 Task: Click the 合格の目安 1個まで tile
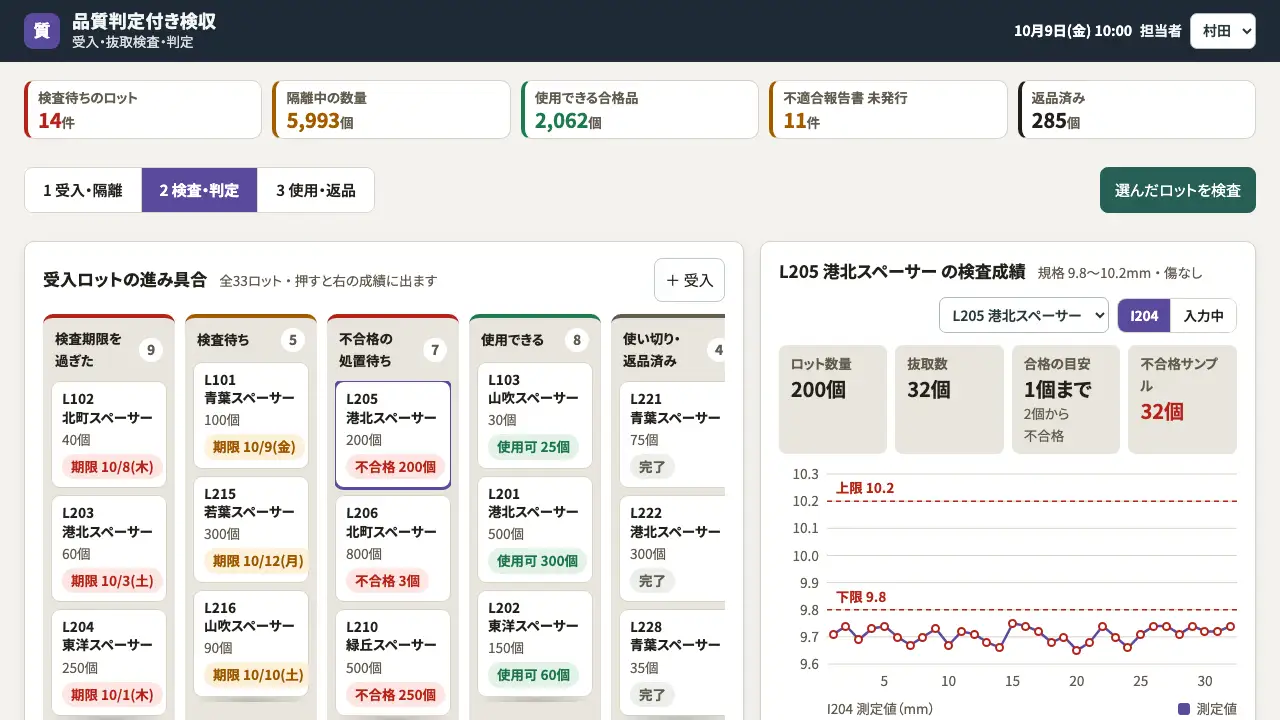(x=1066, y=399)
